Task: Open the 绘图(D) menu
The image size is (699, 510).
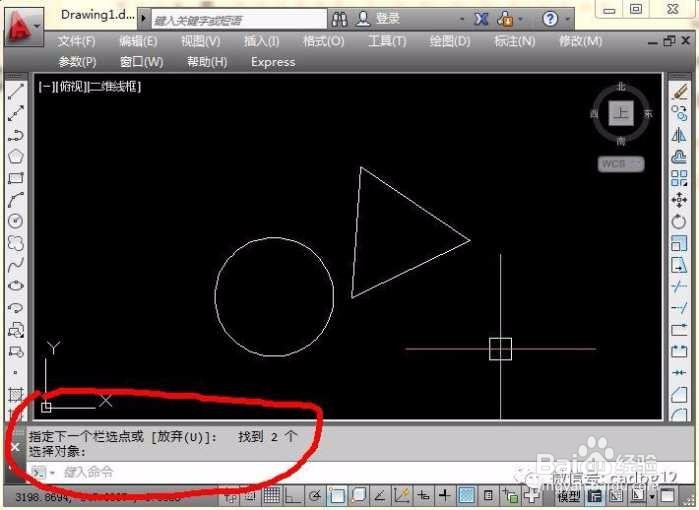Action: click(x=450, y=41)
